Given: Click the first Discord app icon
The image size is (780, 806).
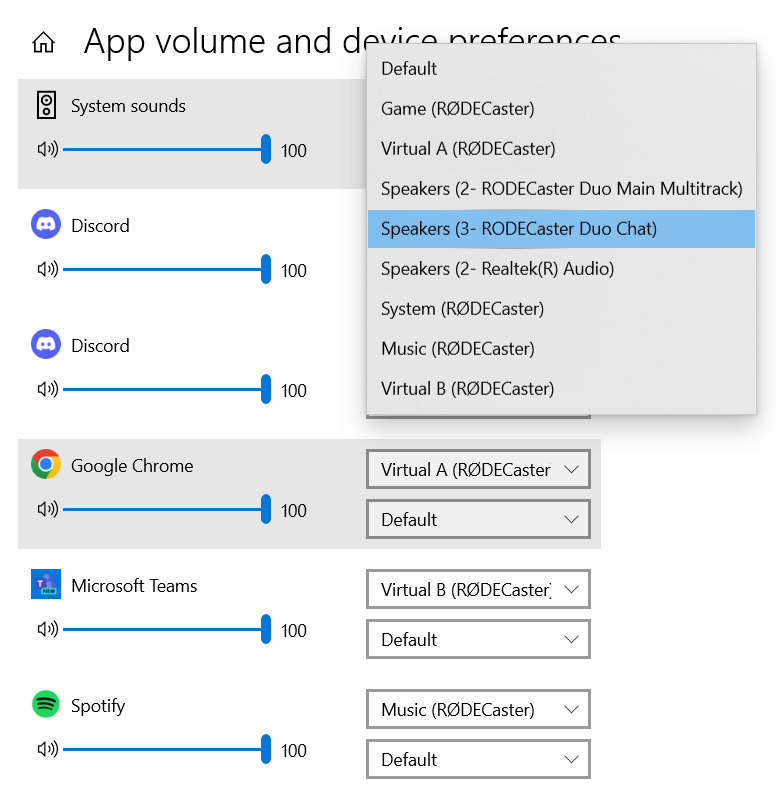Looking at the screenshot, I should click(x=46, y=224).
